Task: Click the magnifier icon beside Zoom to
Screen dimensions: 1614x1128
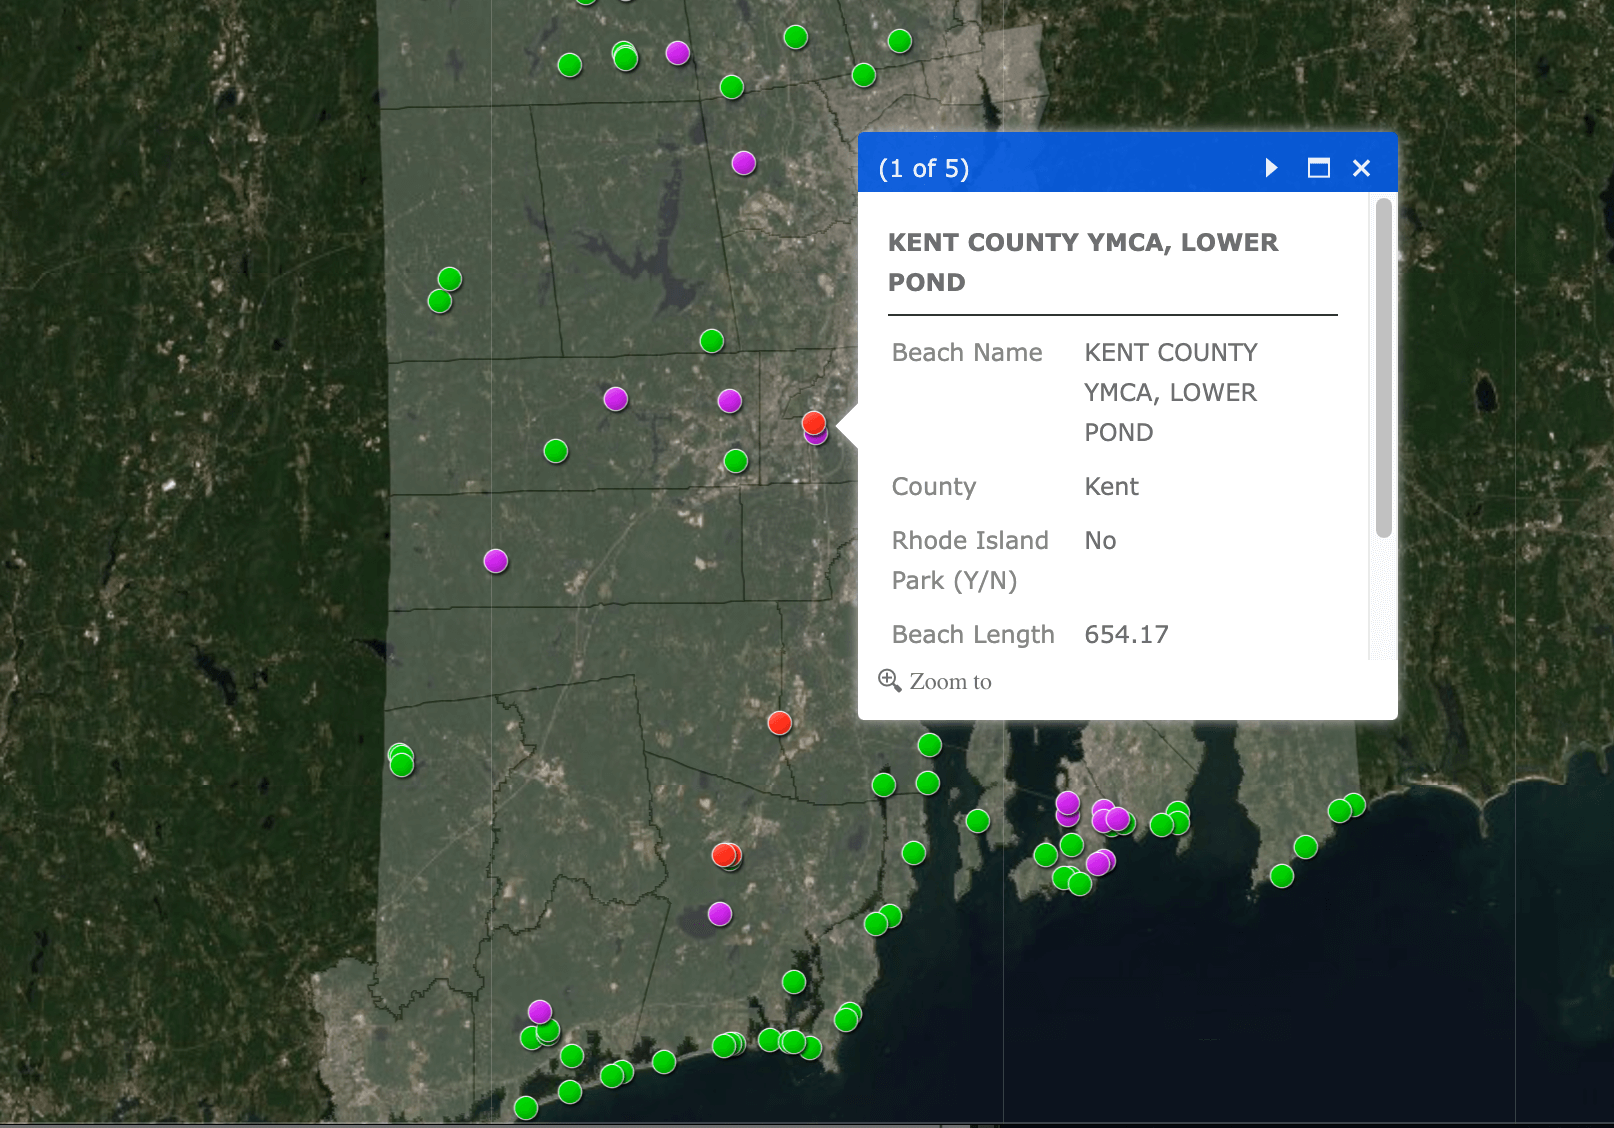Action: click(889, 680)
